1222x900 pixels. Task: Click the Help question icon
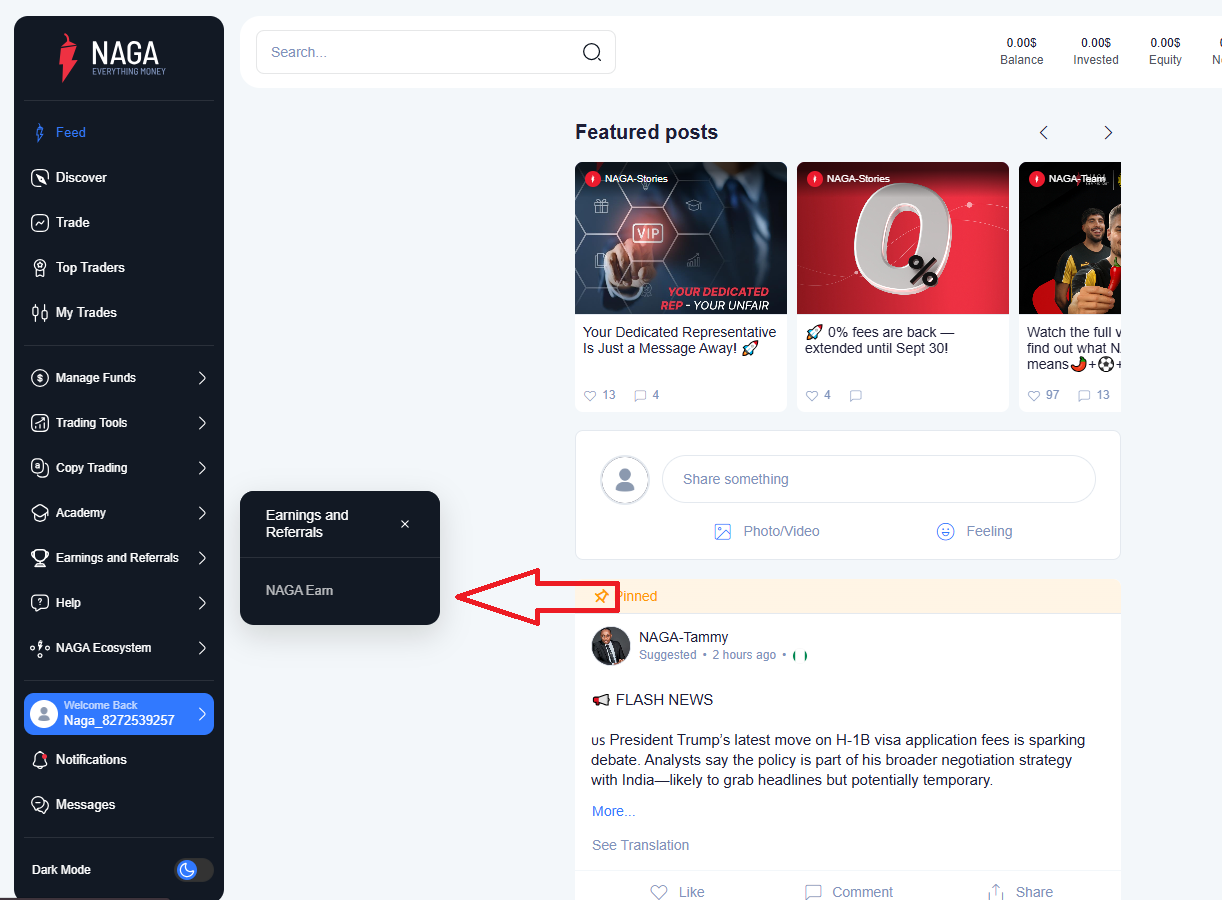40,603
